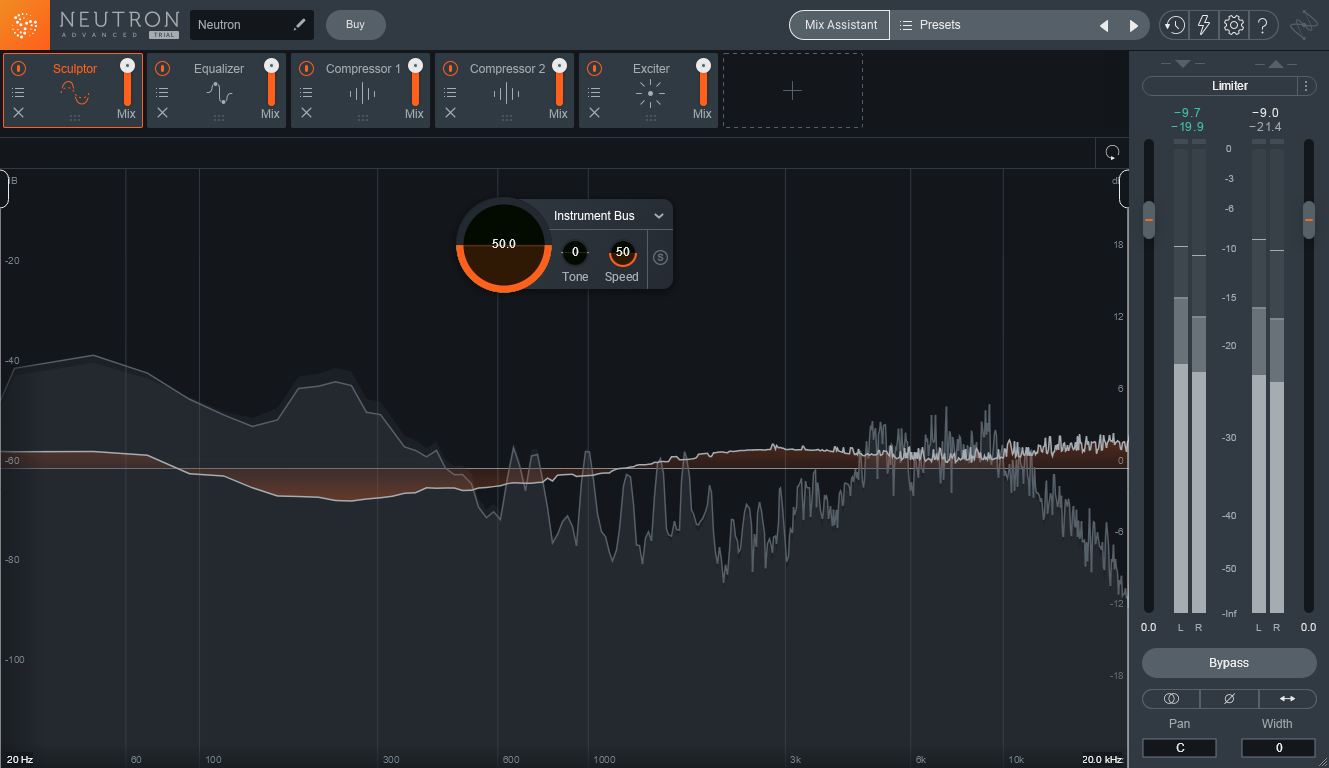Bypass Compressor 1 using its power button
This screenshot has height=768, width=1329.
[306, 68]
